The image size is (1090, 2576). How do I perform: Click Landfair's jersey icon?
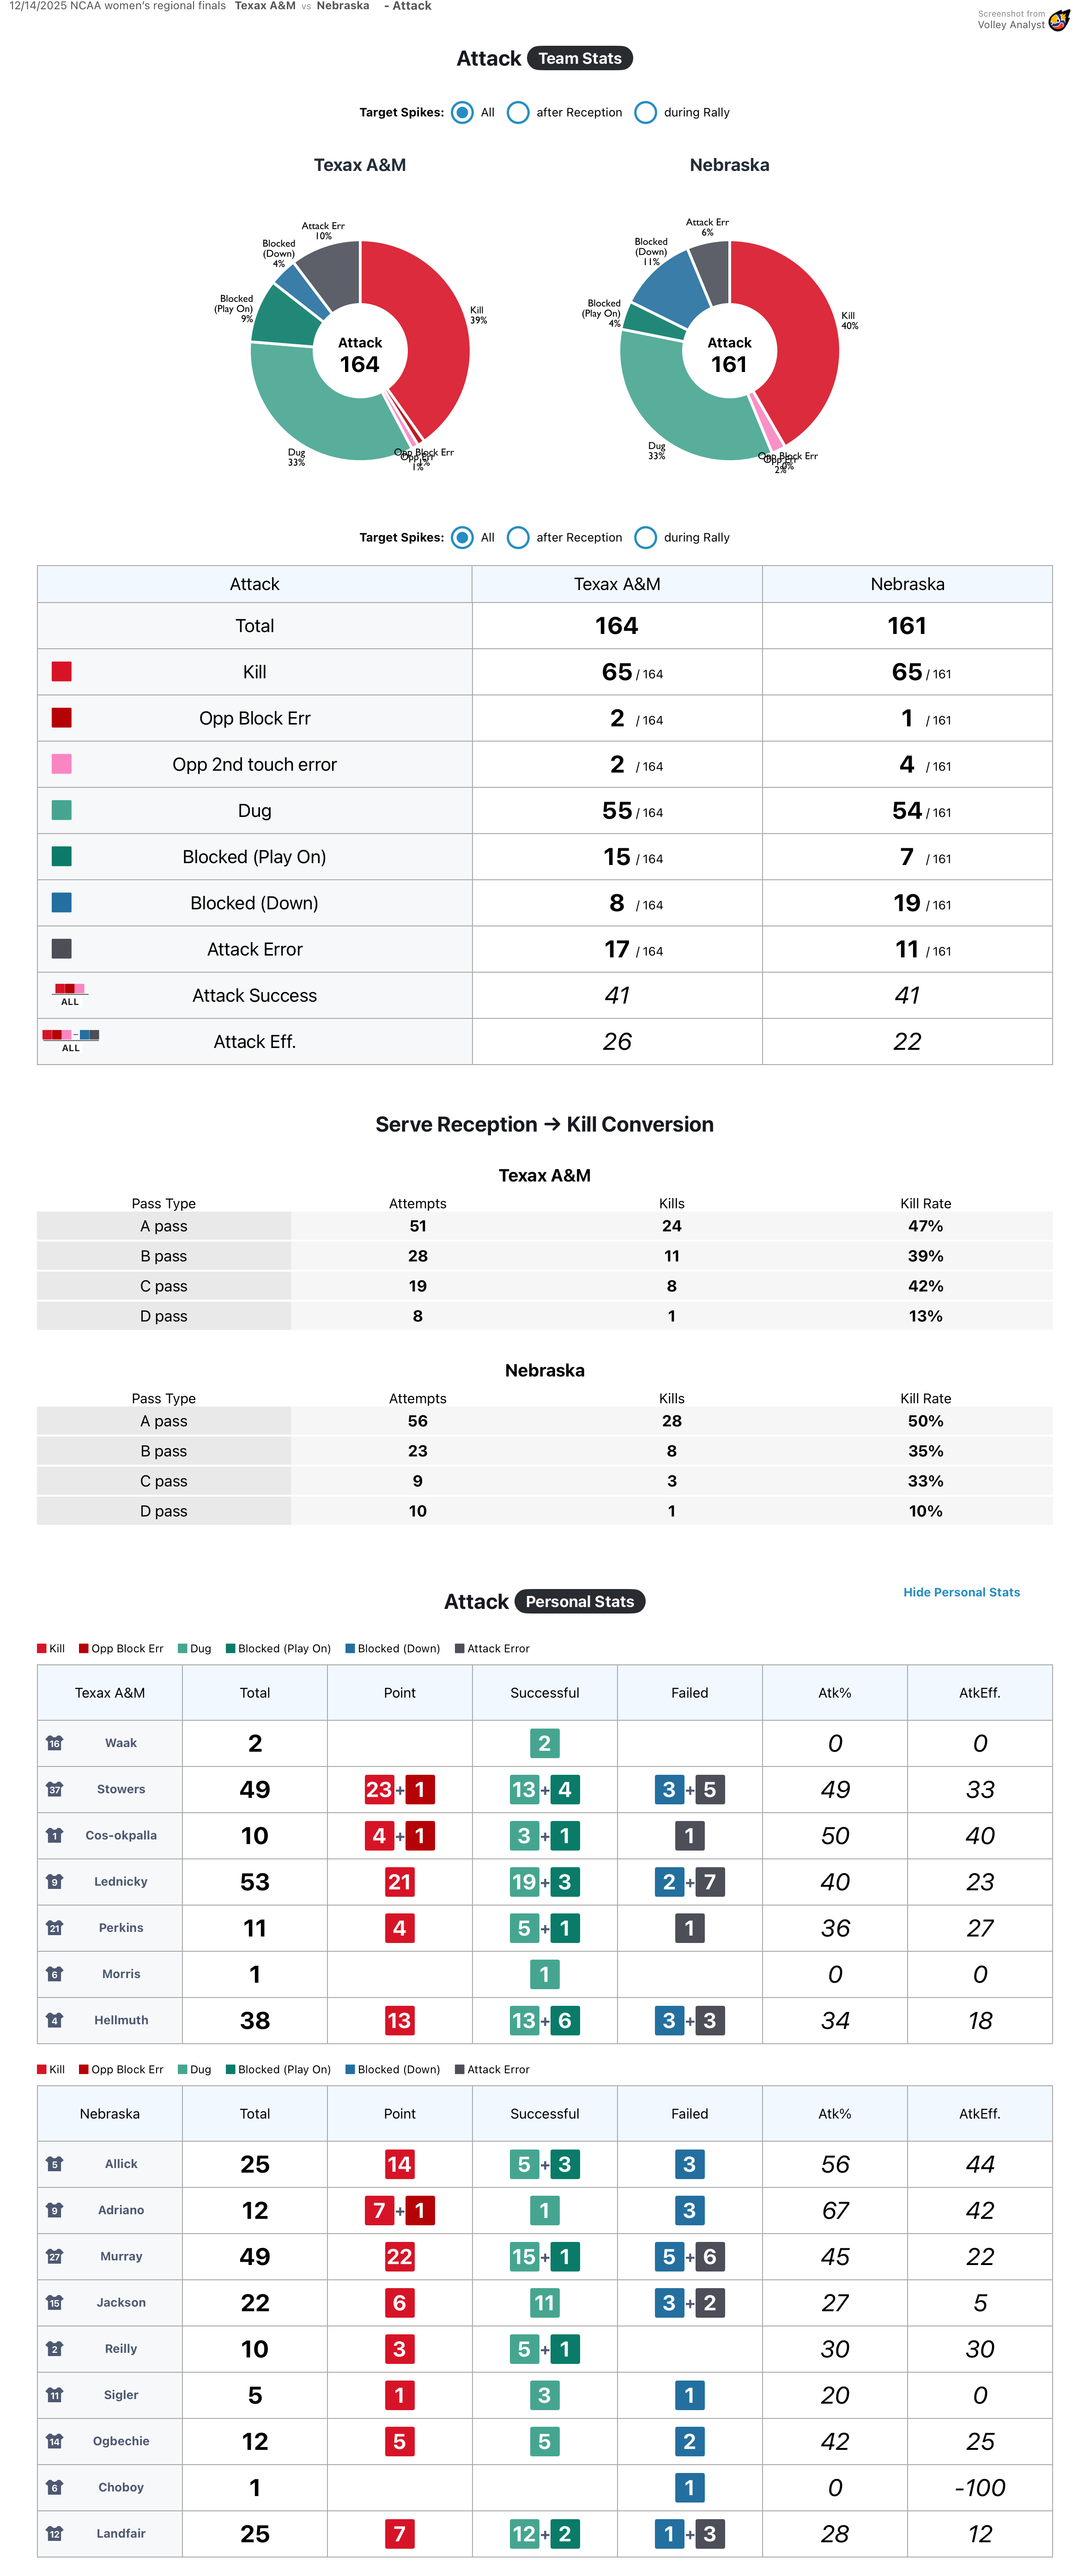tap(55, 2533)
